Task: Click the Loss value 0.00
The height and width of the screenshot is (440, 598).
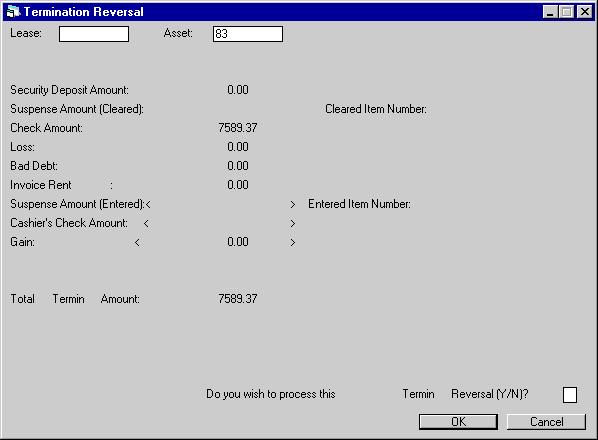Action: click(238, 147)
